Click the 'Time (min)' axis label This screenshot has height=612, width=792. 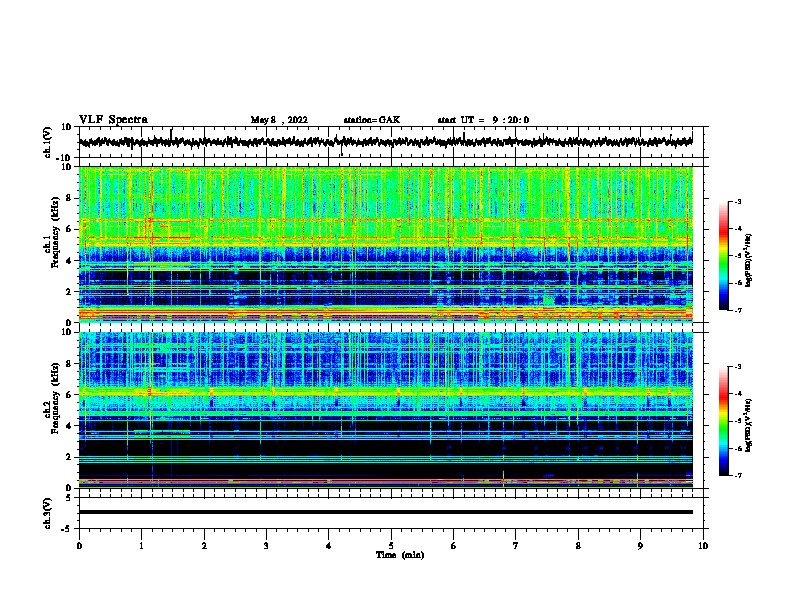point(400,555)
